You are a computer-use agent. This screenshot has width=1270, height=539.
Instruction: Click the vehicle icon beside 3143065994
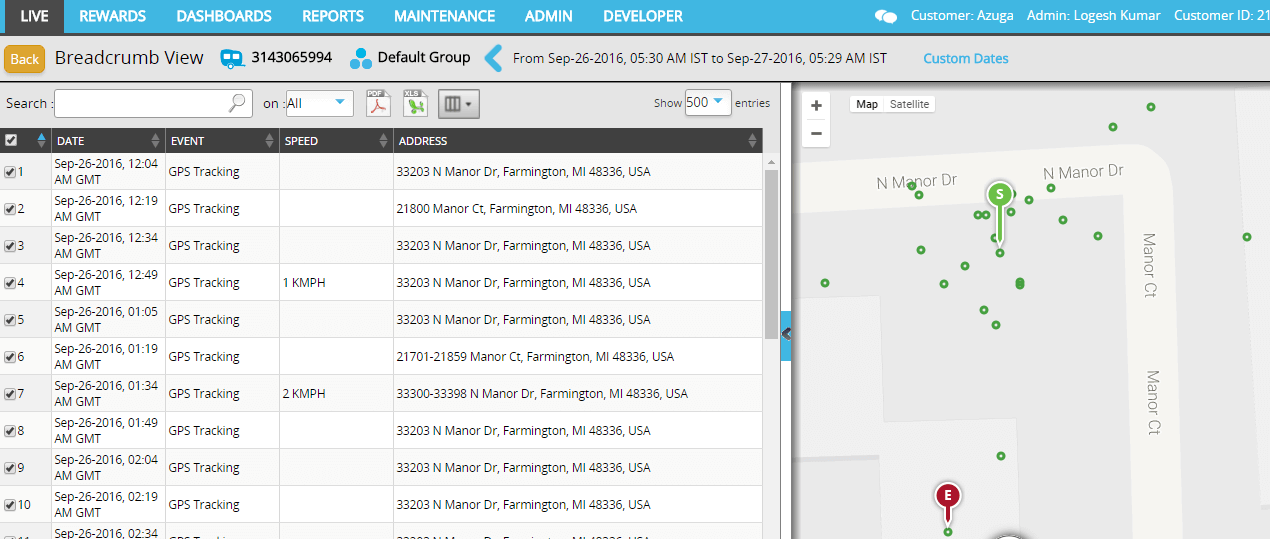click(x=233, y=59)
